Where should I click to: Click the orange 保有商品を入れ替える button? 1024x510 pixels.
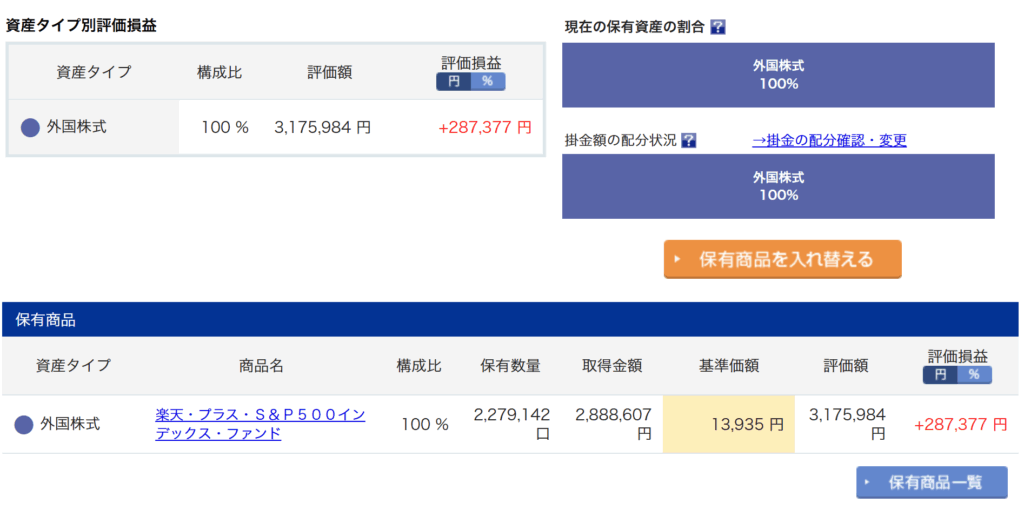[782, 259]
